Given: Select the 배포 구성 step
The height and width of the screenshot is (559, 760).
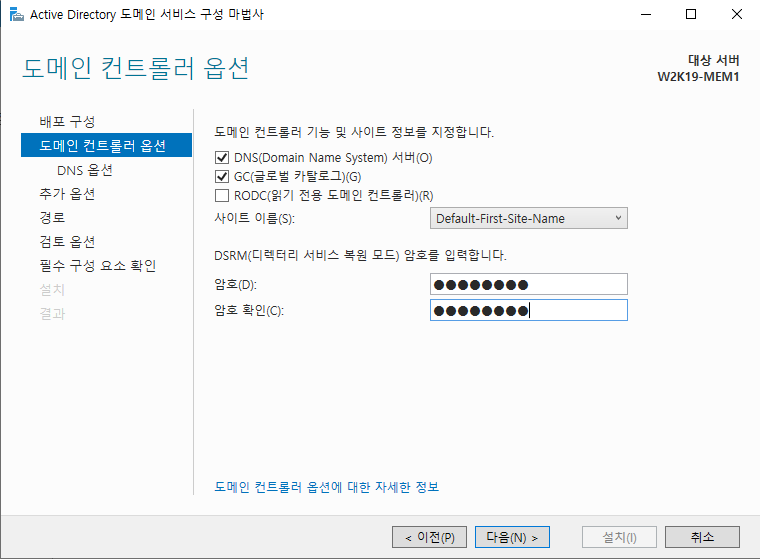Looking at the screenshot, I should point(67,122).
